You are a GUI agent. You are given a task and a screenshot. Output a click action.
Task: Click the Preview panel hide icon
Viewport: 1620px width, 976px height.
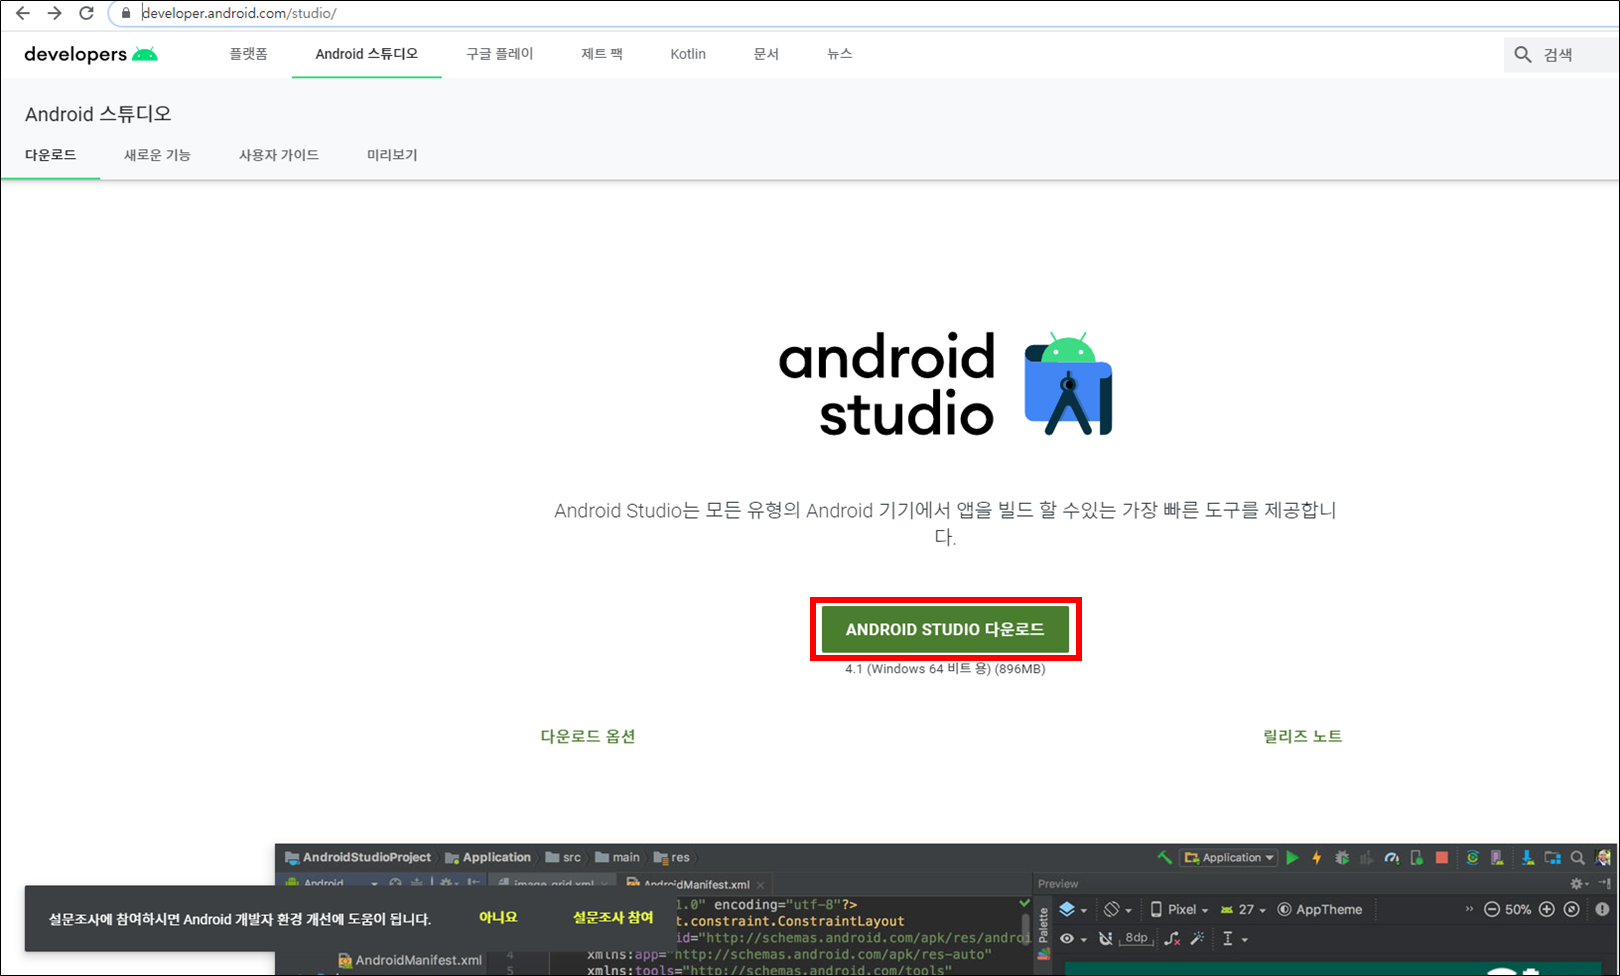(x=1604, y=884)
